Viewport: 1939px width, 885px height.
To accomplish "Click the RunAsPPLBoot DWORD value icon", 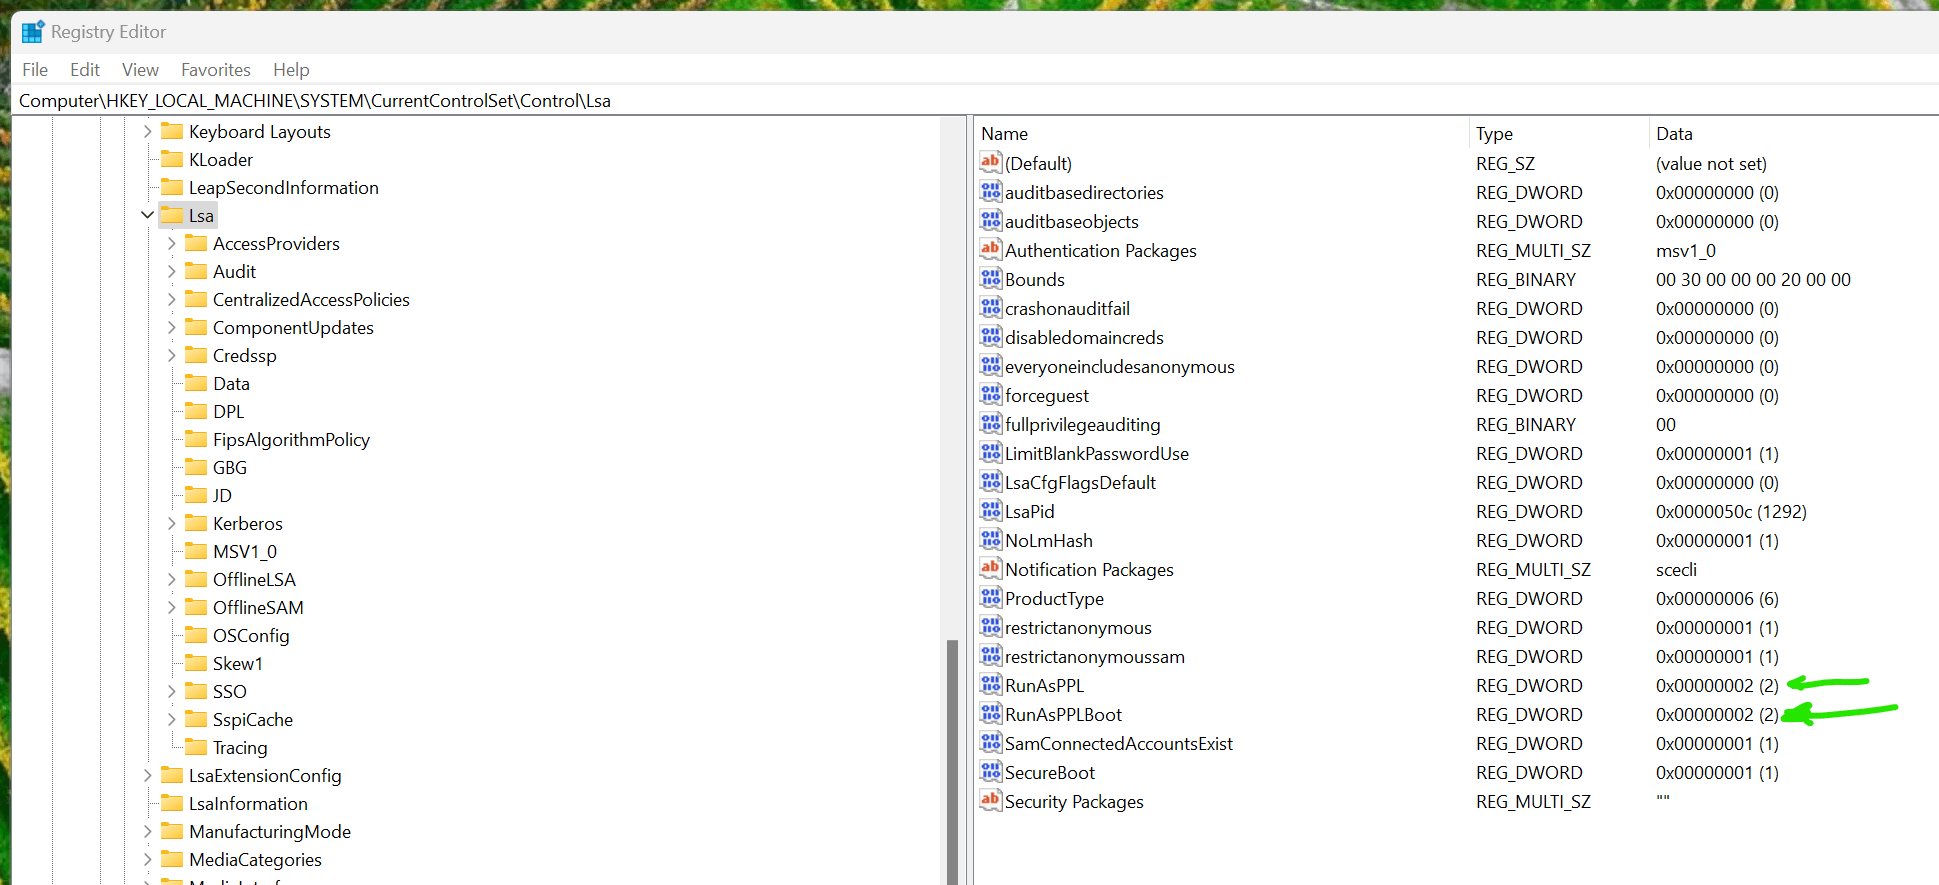I will point(991,714).
